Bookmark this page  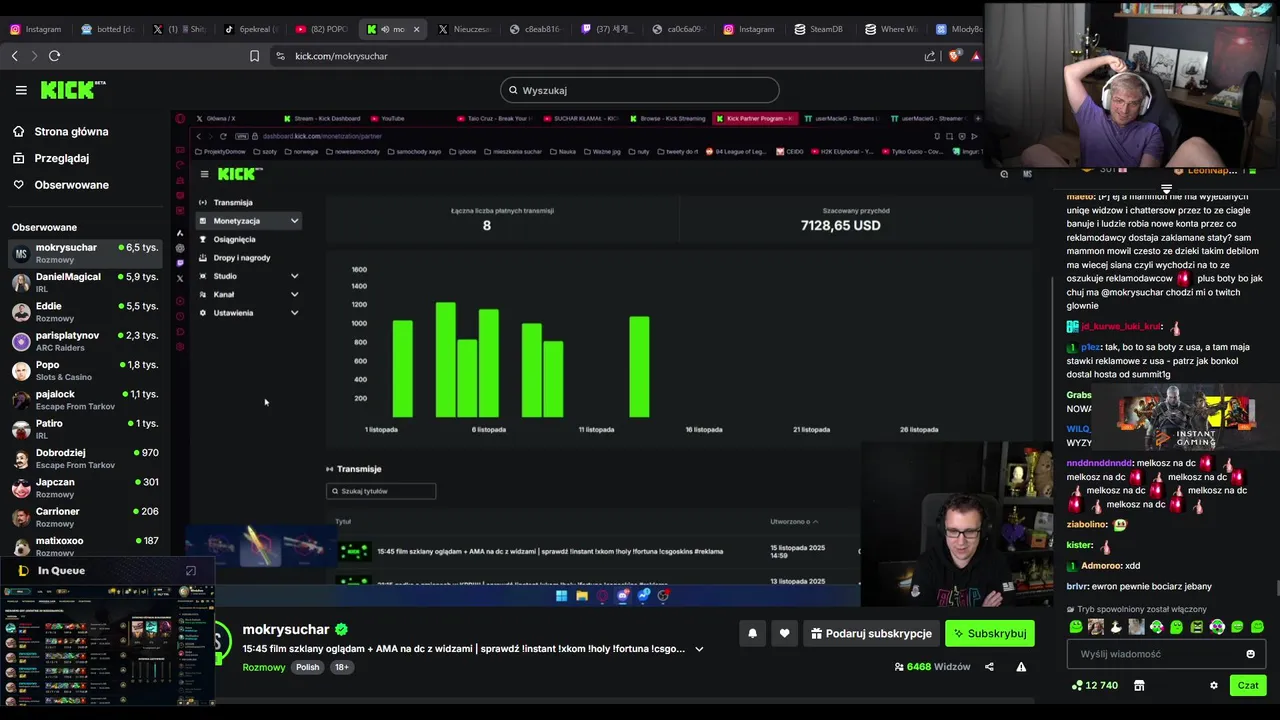(x=255, y=56)
